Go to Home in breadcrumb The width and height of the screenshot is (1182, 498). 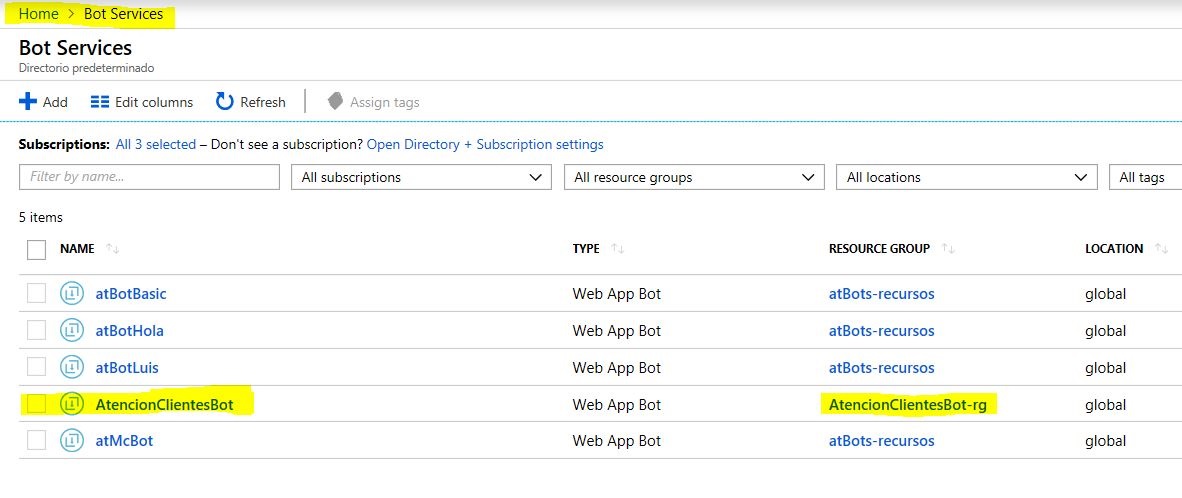point(38,14)
